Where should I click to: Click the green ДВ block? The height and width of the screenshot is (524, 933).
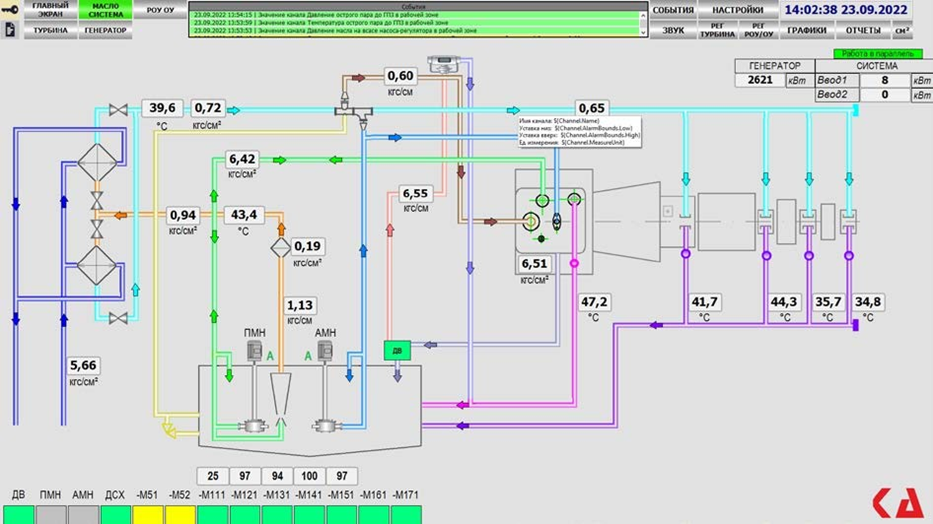(397, 350)
